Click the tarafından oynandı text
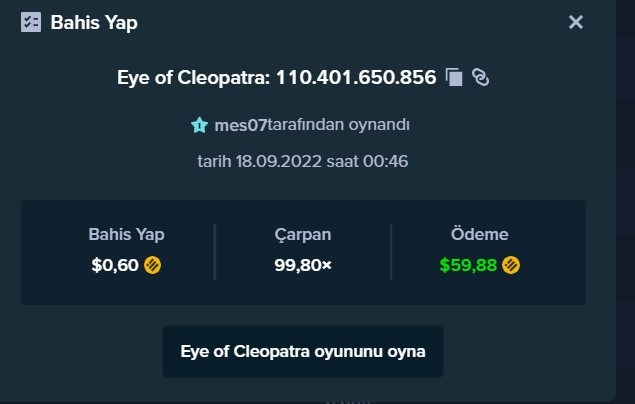This screenshot has height=404, width=635. (x=339, y=125)
